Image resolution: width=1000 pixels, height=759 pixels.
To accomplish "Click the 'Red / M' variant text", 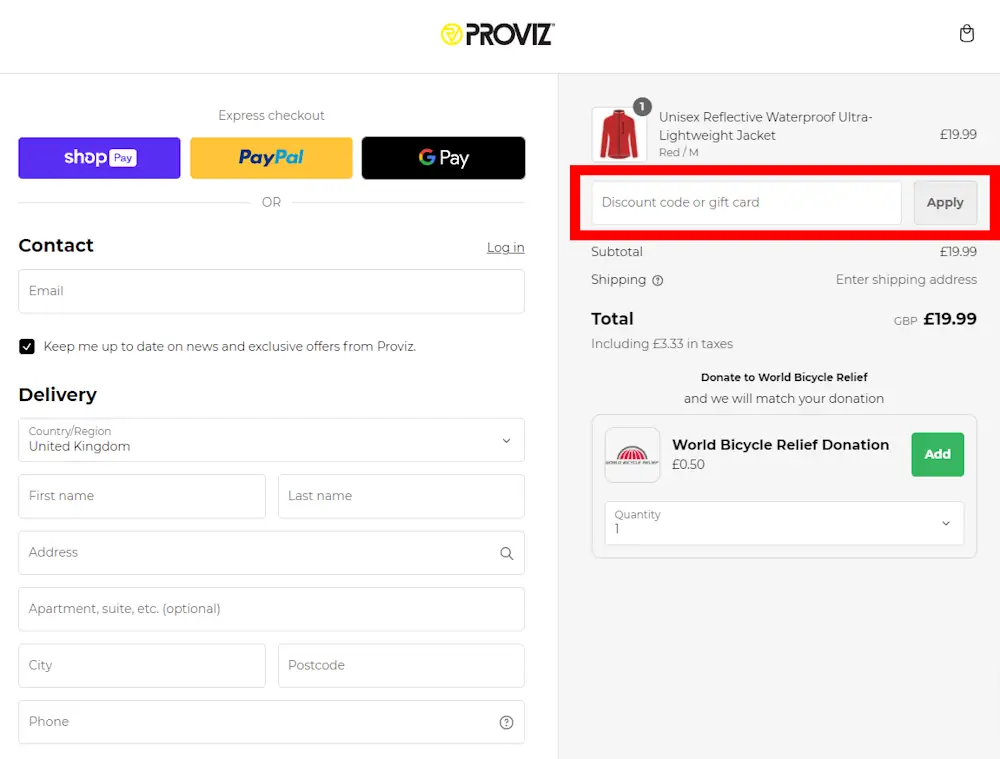I will click(679, 152).
